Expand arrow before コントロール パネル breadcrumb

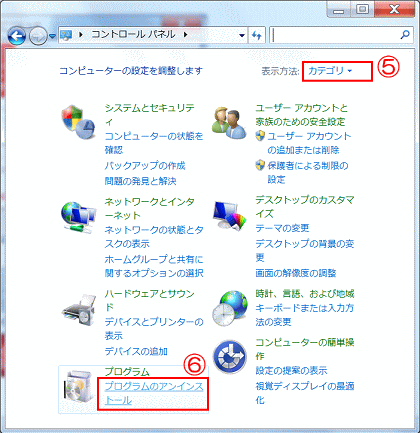click(81, 35)
